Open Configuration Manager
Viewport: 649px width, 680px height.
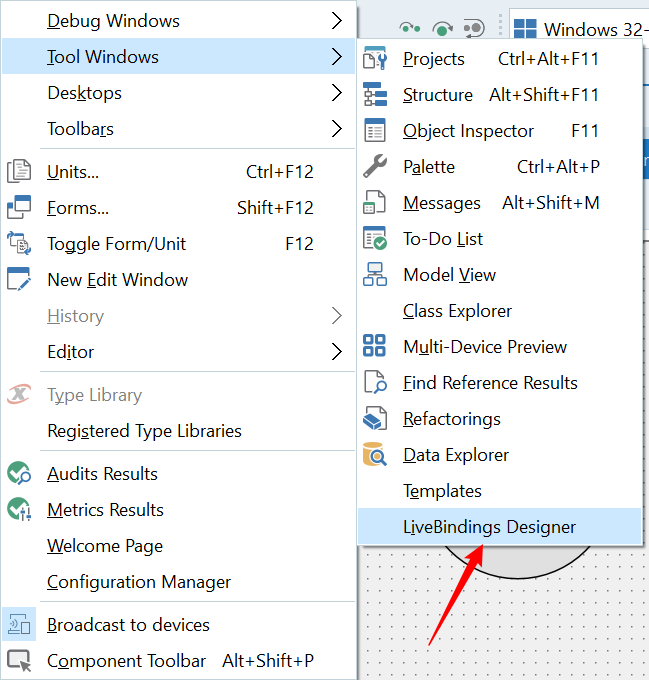(179, 581)
